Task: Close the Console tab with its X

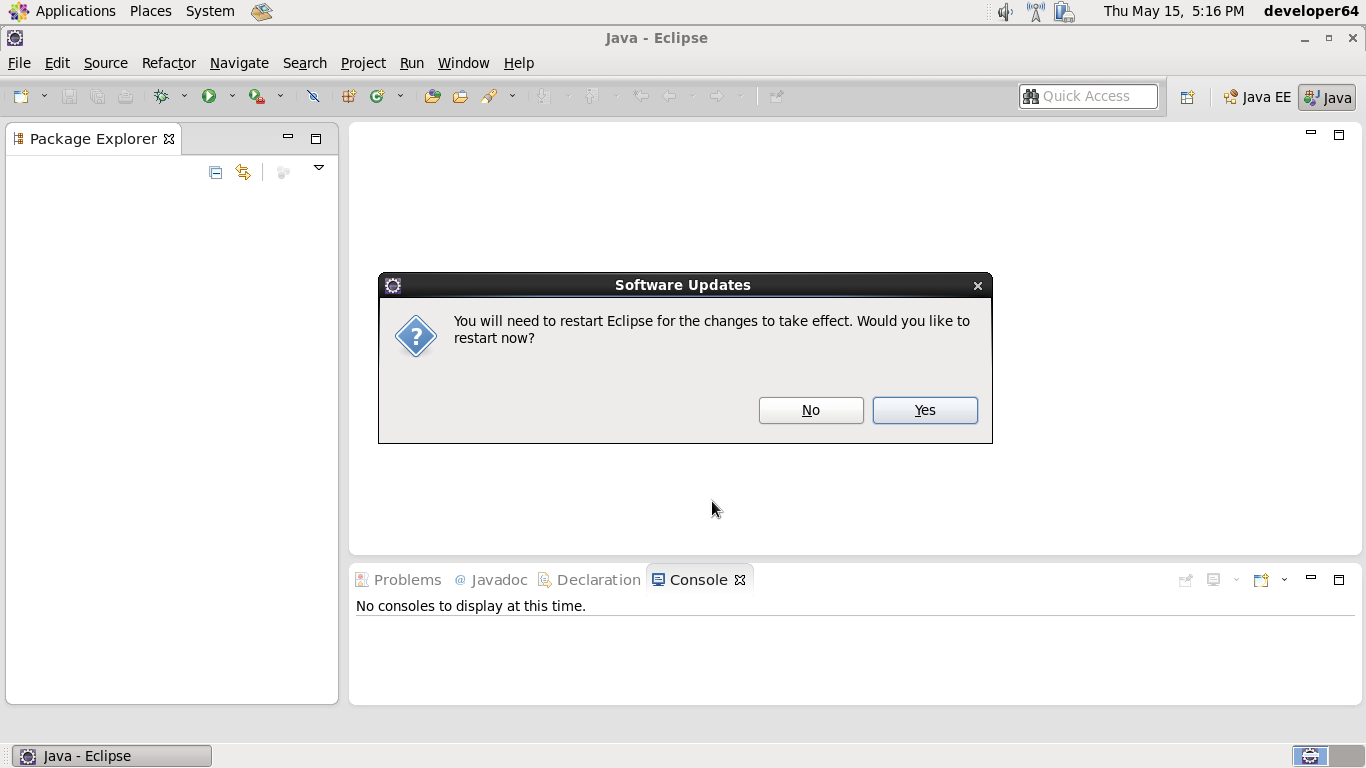Action: pos(740,580)
